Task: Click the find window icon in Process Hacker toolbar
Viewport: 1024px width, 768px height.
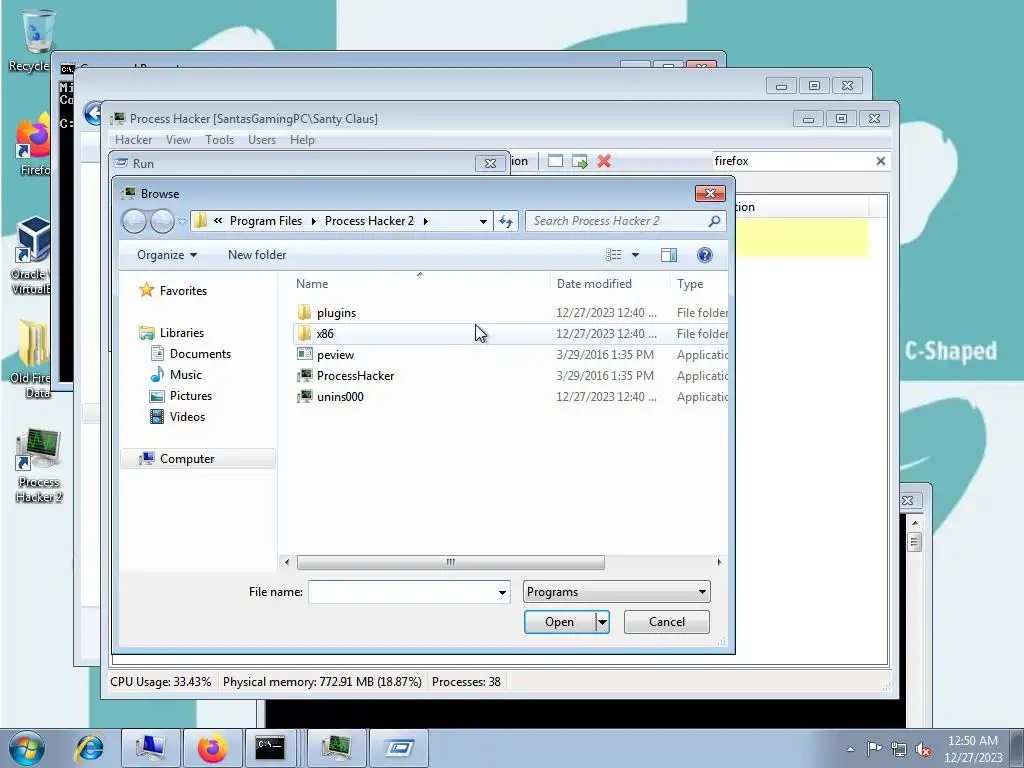Action: point(555,161)
